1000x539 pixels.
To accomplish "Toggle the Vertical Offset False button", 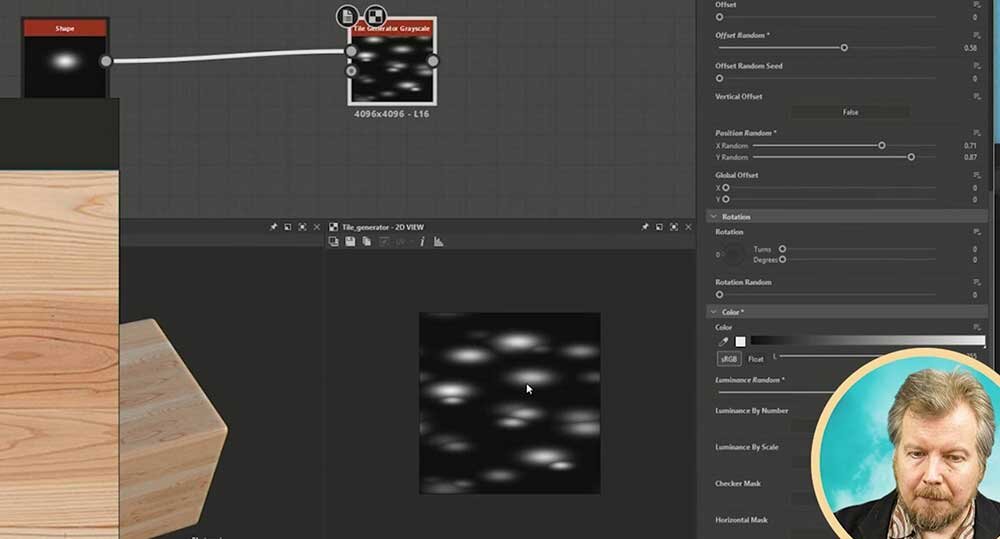I will 850,112.
